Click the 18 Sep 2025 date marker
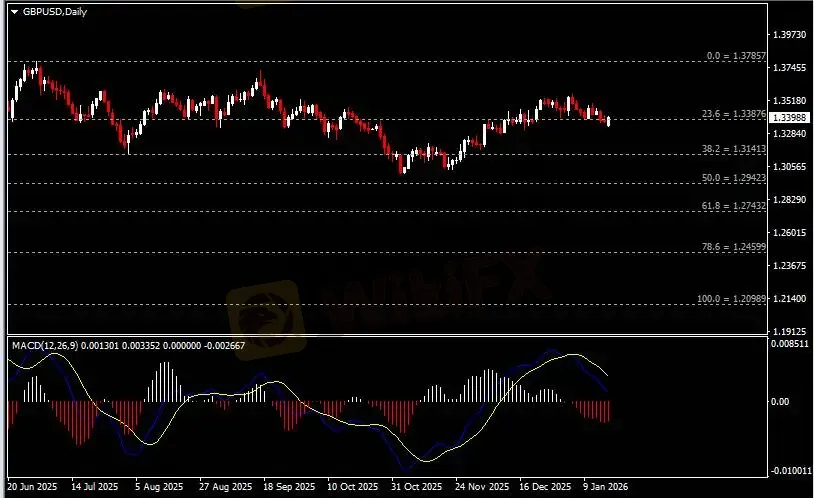814x498 pixels. [289, 487]
